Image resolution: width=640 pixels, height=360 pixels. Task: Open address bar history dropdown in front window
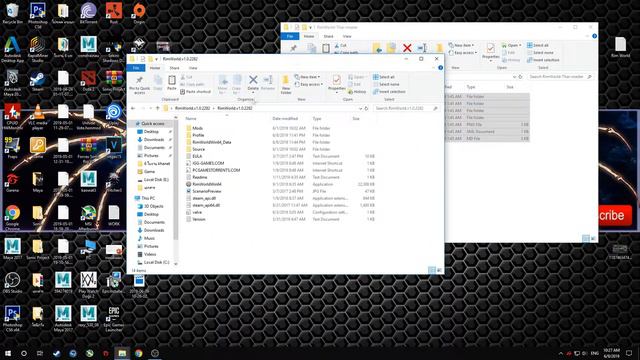click(x=360, y=109)
